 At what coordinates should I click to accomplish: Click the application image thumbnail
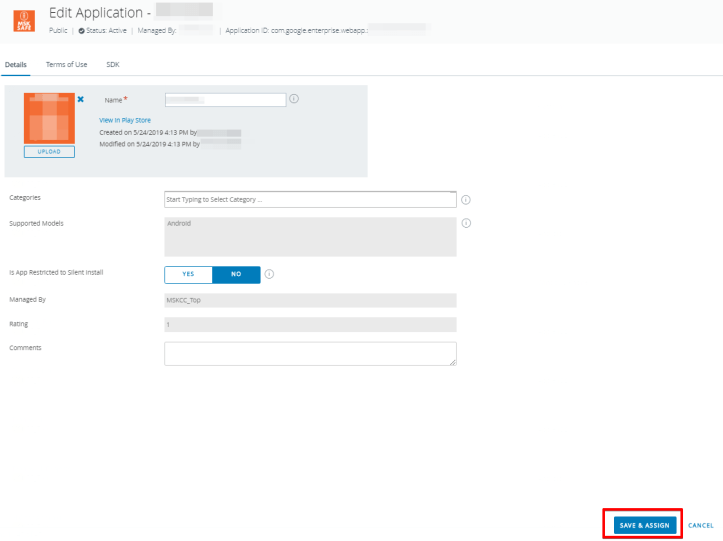(x=49, y=118)
